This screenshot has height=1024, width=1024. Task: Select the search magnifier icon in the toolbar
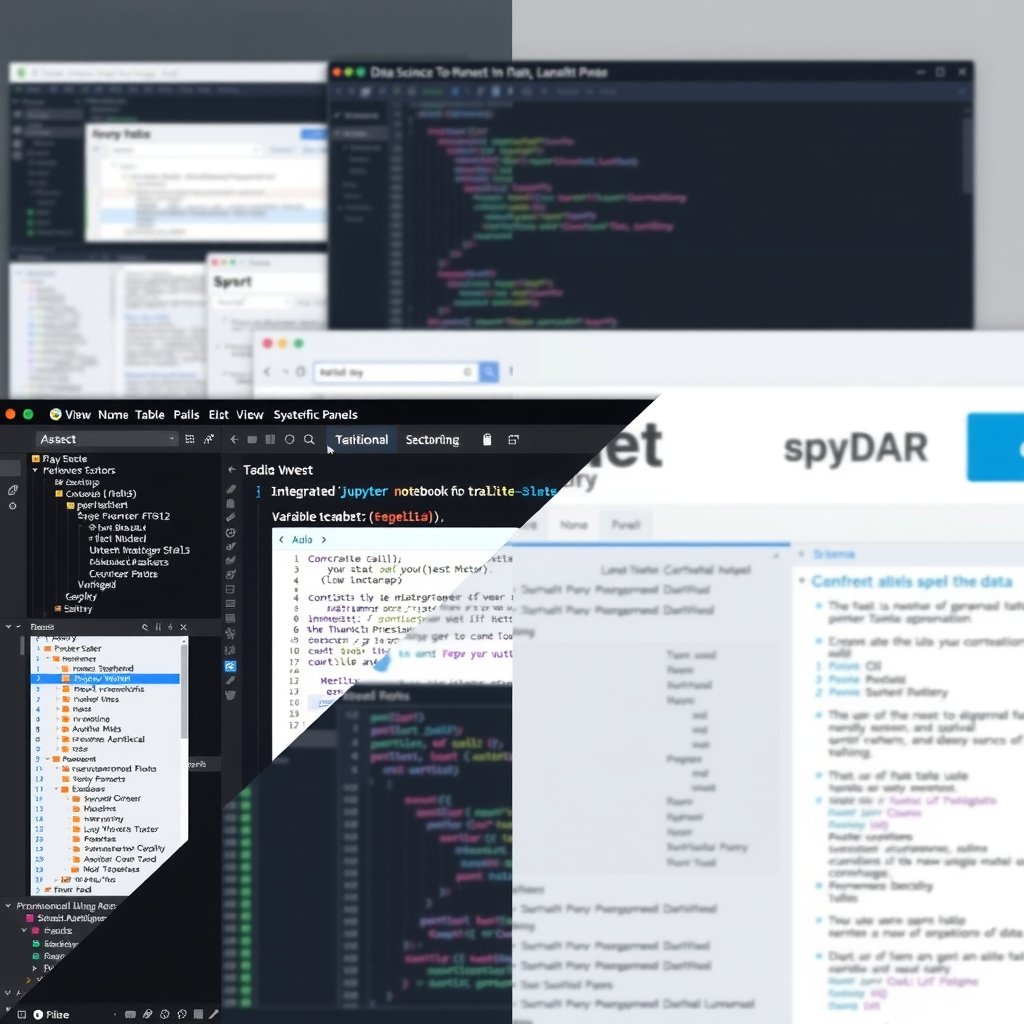pos(310,440)
